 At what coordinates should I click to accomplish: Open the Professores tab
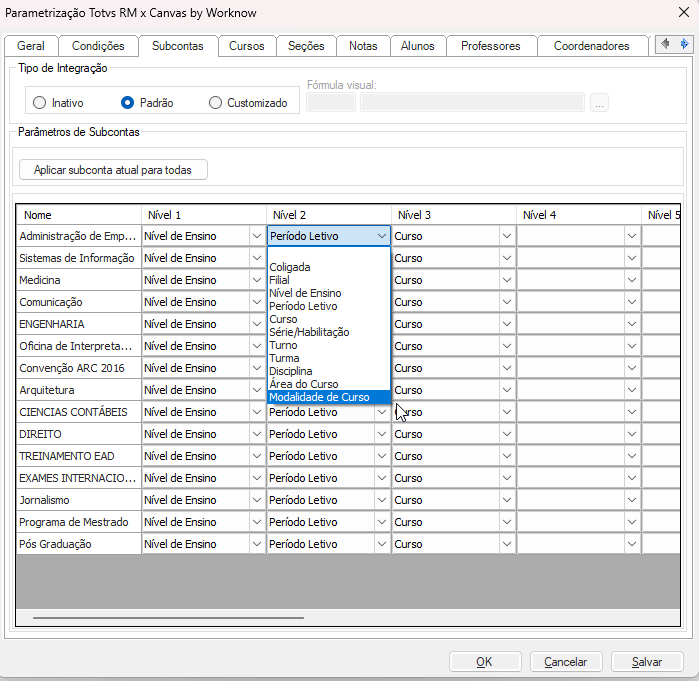[x=491, y=46]
